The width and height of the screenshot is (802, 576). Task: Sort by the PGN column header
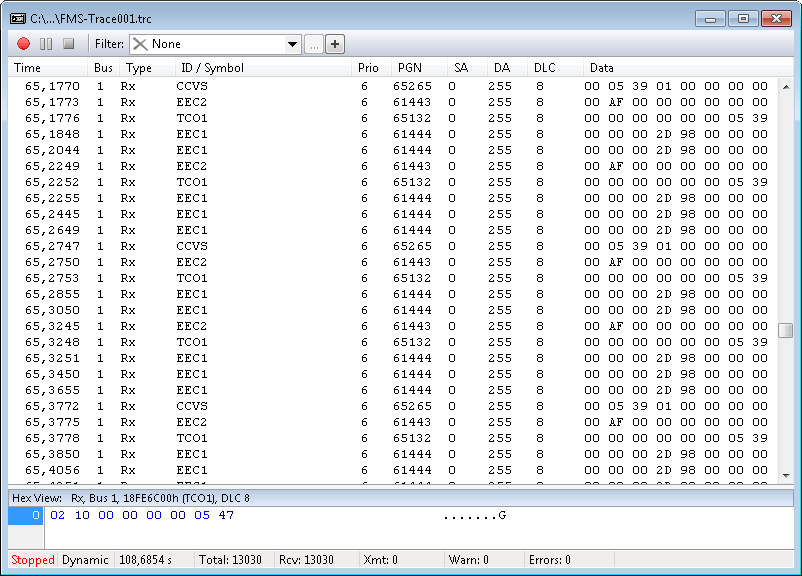419,68
